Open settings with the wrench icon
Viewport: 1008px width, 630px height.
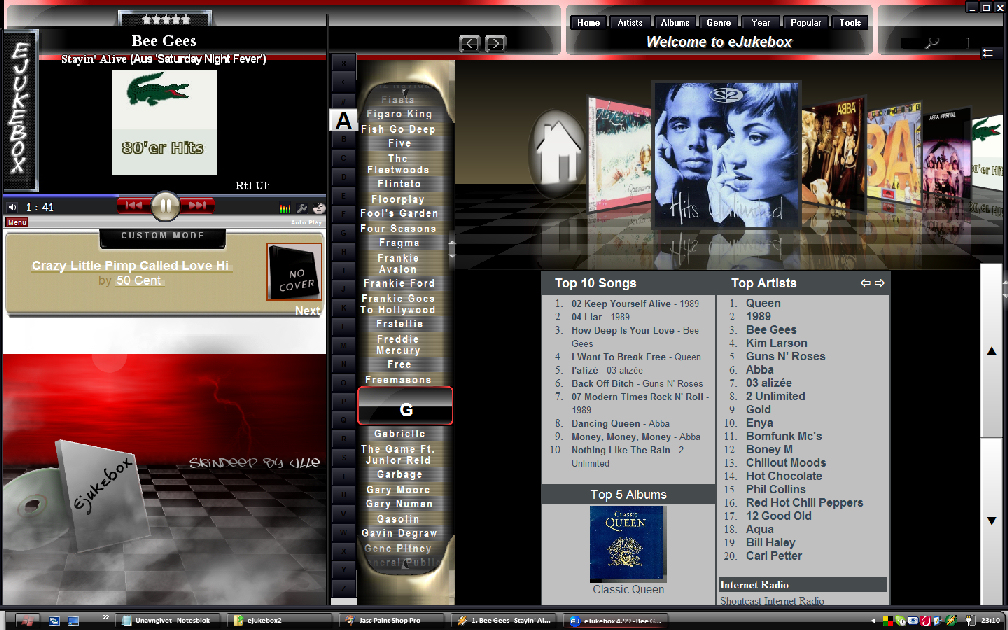[302, 208]
